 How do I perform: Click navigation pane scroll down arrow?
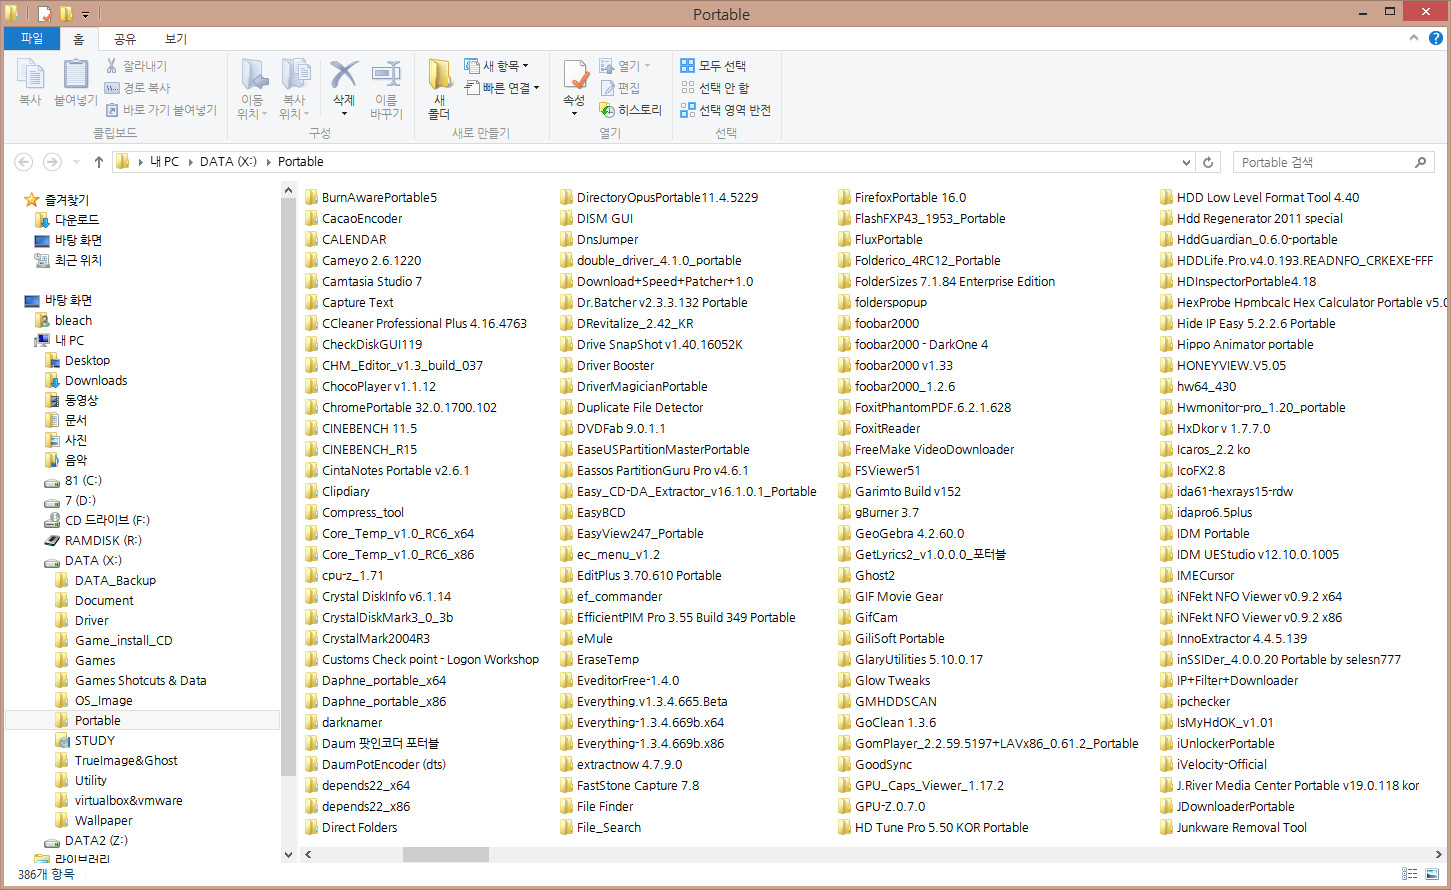289,855
